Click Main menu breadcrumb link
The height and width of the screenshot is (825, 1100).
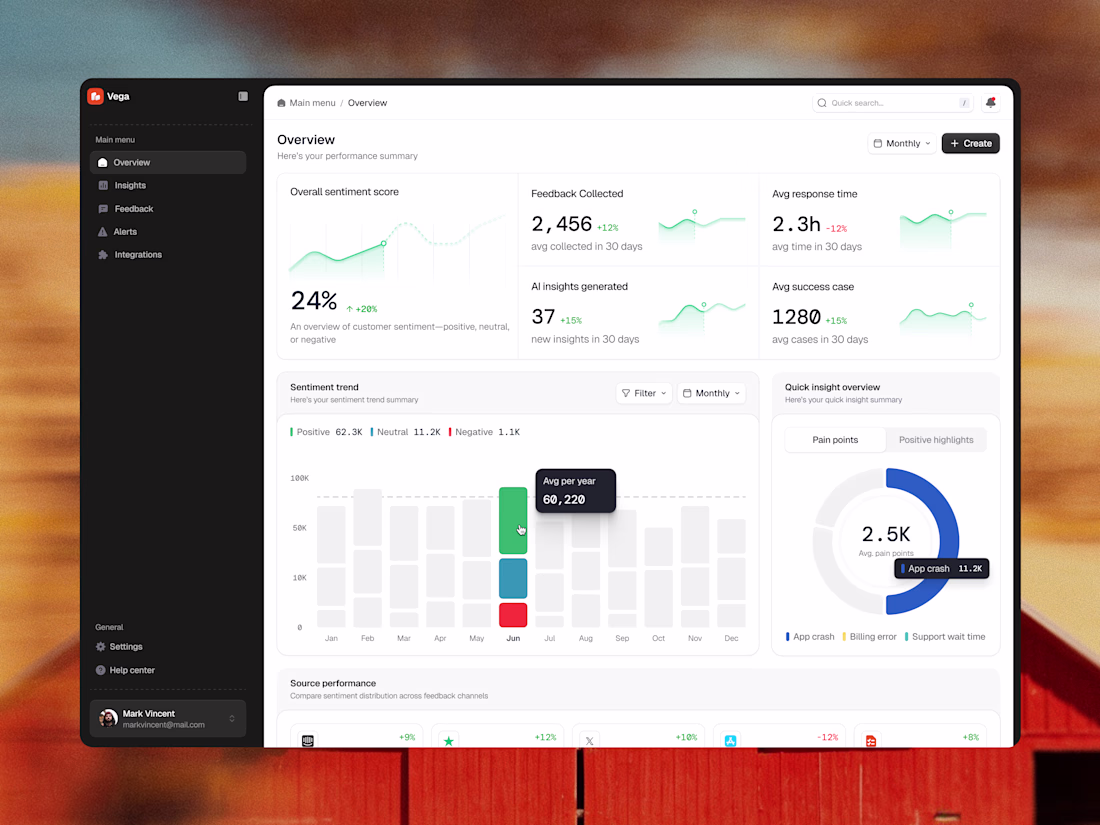click(312, 103)
